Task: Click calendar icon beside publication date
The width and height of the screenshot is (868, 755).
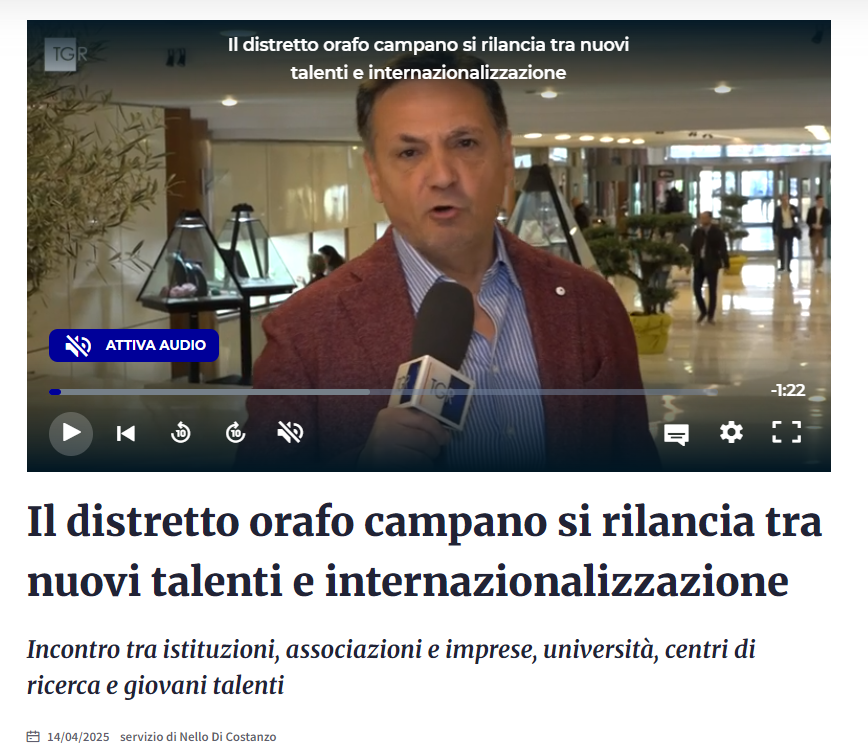Action: coord(33,737)
